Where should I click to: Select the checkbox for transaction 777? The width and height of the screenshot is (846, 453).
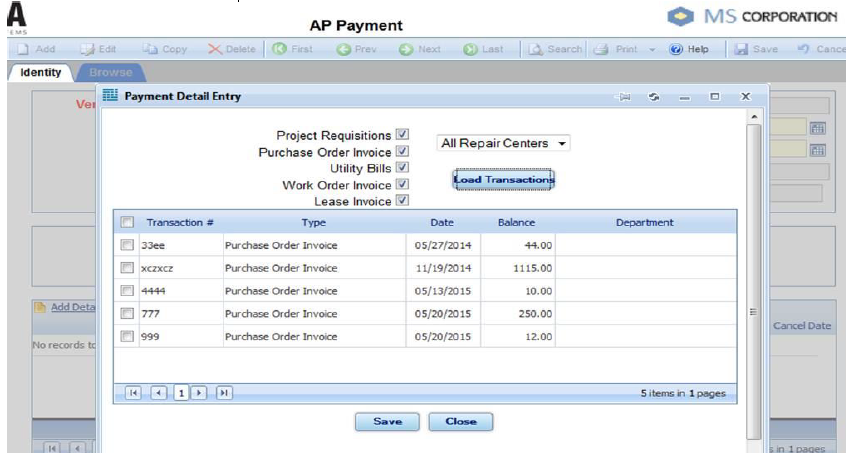(127, 313)
